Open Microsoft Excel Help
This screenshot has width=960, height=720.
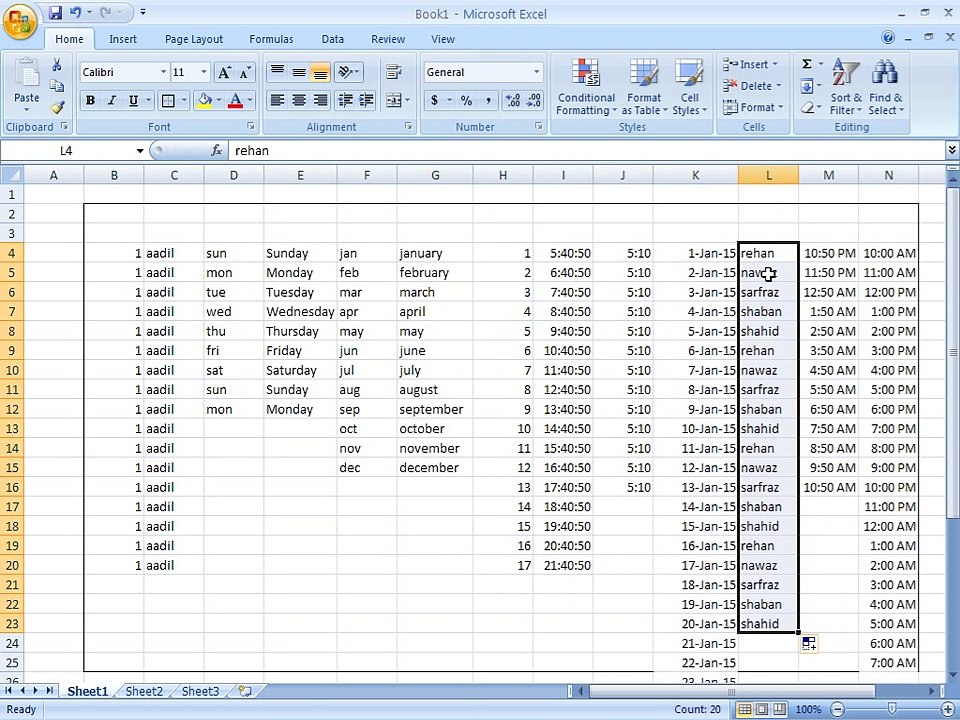(x=888, y=38)
